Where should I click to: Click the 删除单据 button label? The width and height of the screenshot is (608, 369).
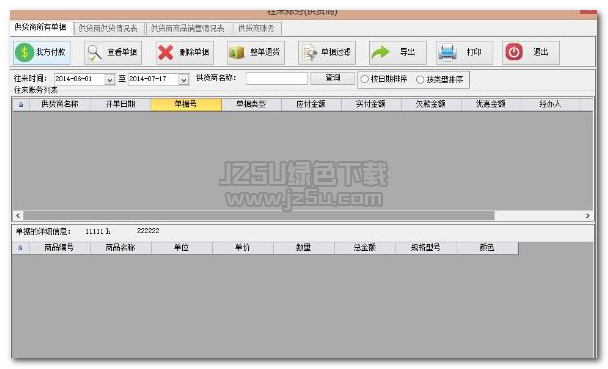(194, 52)
